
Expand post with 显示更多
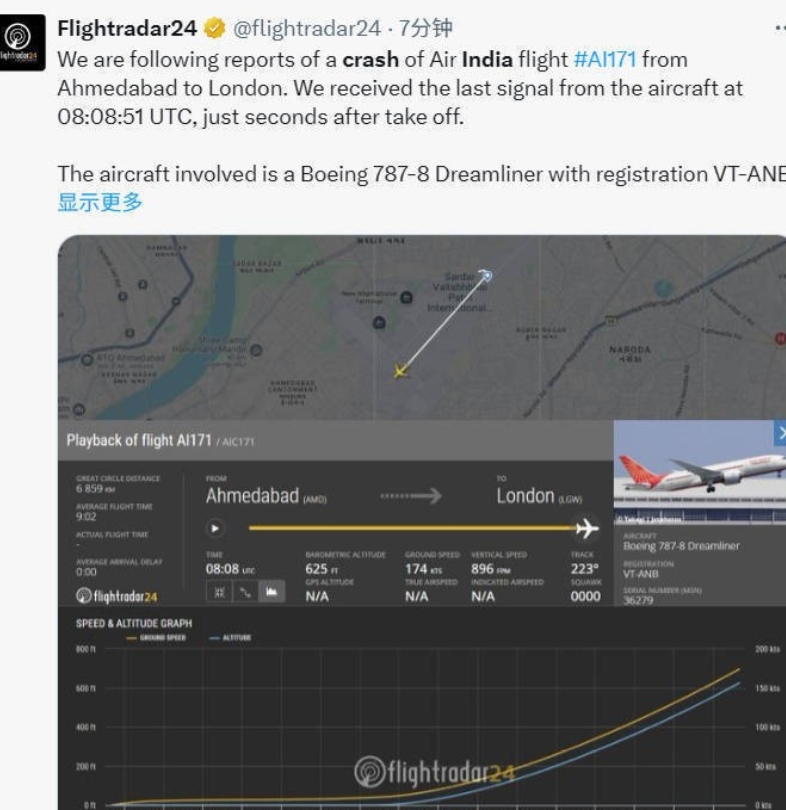100,202
